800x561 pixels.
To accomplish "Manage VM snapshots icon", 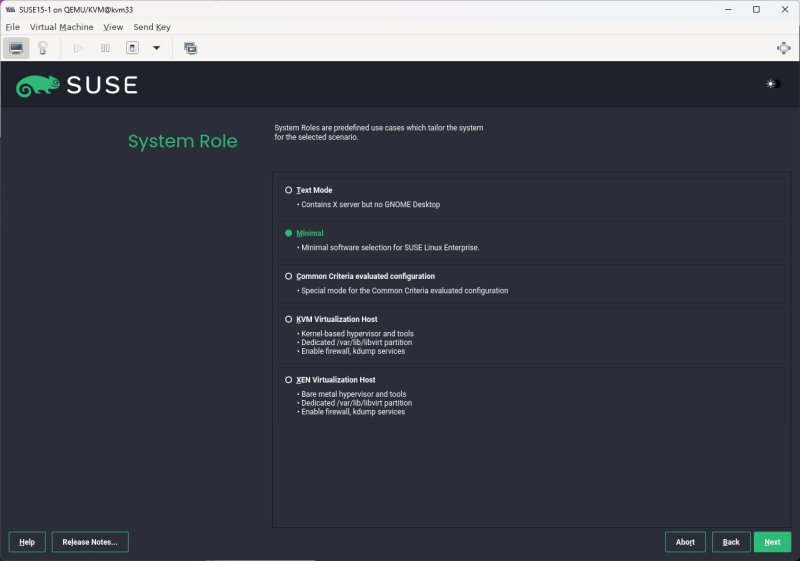I will (191, 48).
